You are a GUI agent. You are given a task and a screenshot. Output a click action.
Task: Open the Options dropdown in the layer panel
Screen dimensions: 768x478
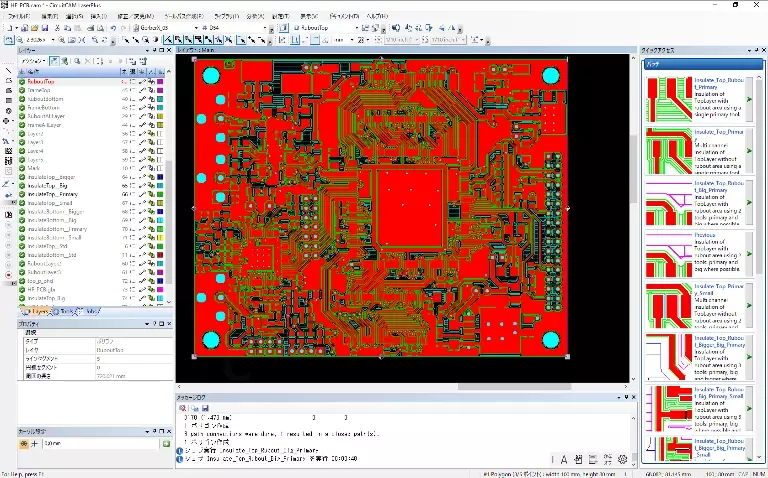(x=33, y=61)
